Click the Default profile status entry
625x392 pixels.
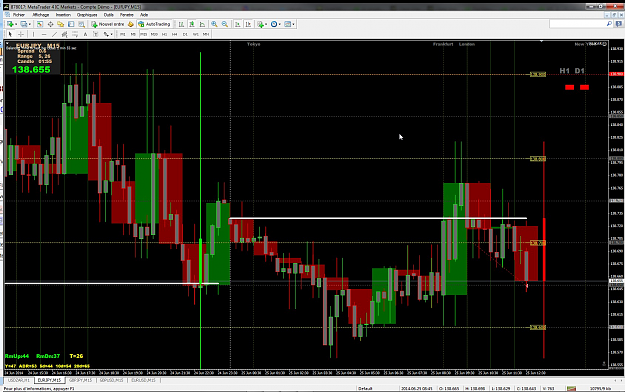point(365,388)
